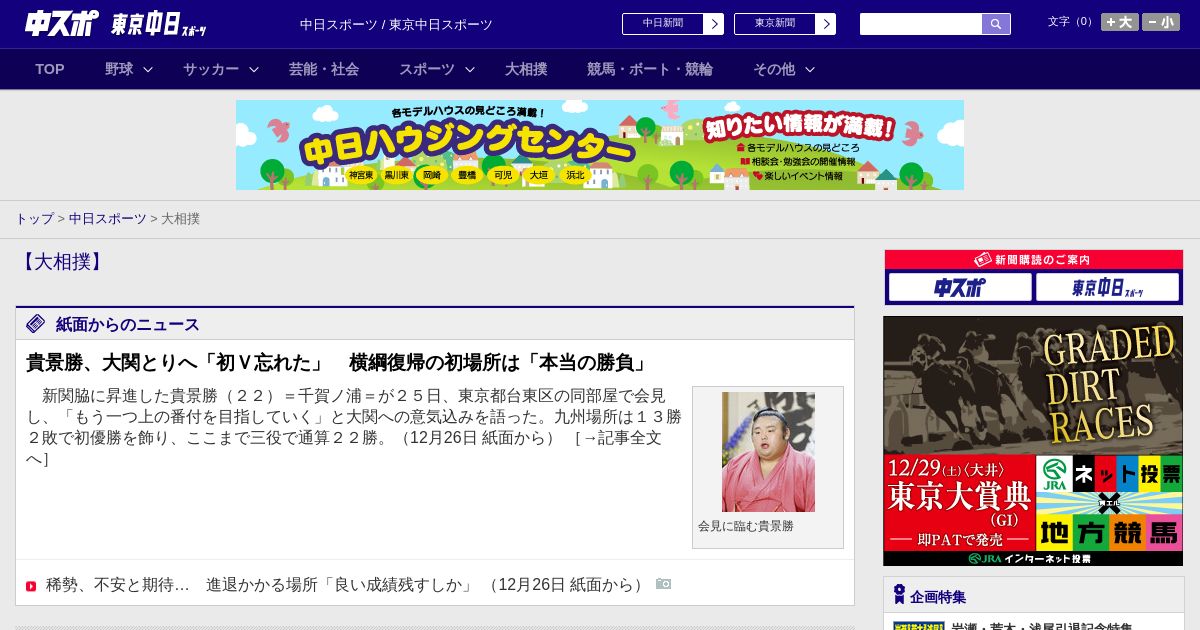1200x630 pixels.
Task: Click the magnifier search button
Action: click(996, 24)
